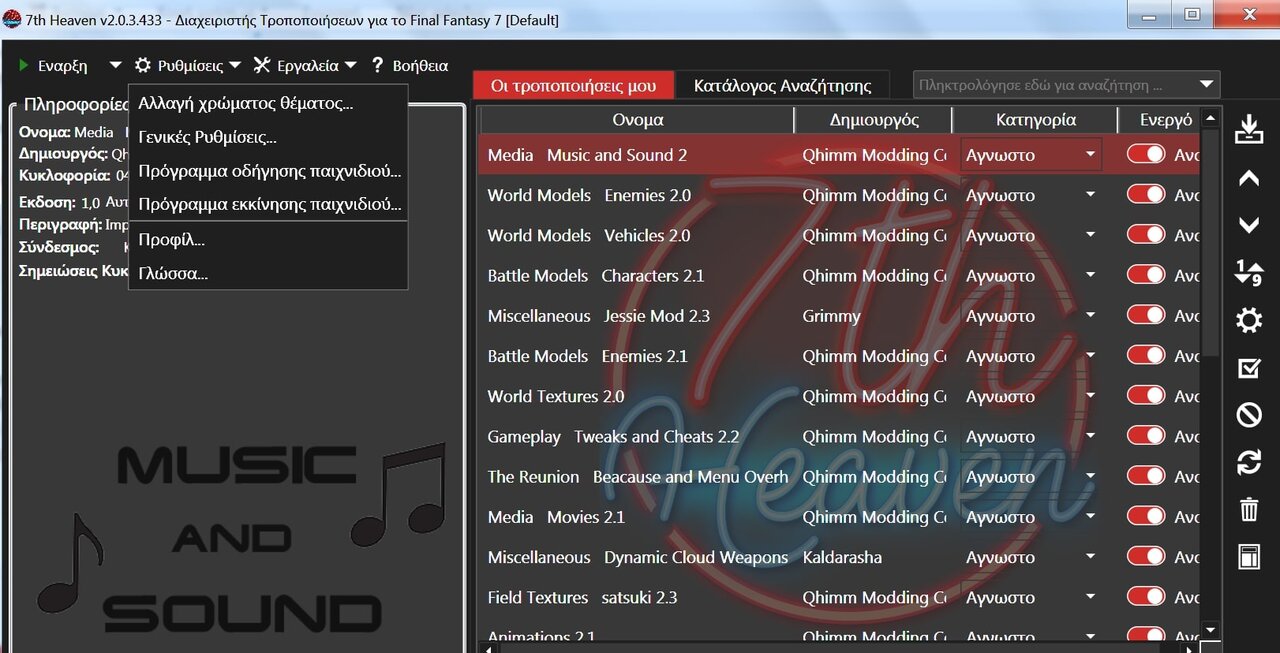The image size is (1280, 653).
Task: Sort by the Κατηγορία column header
Action: [x=1036, y=120]
